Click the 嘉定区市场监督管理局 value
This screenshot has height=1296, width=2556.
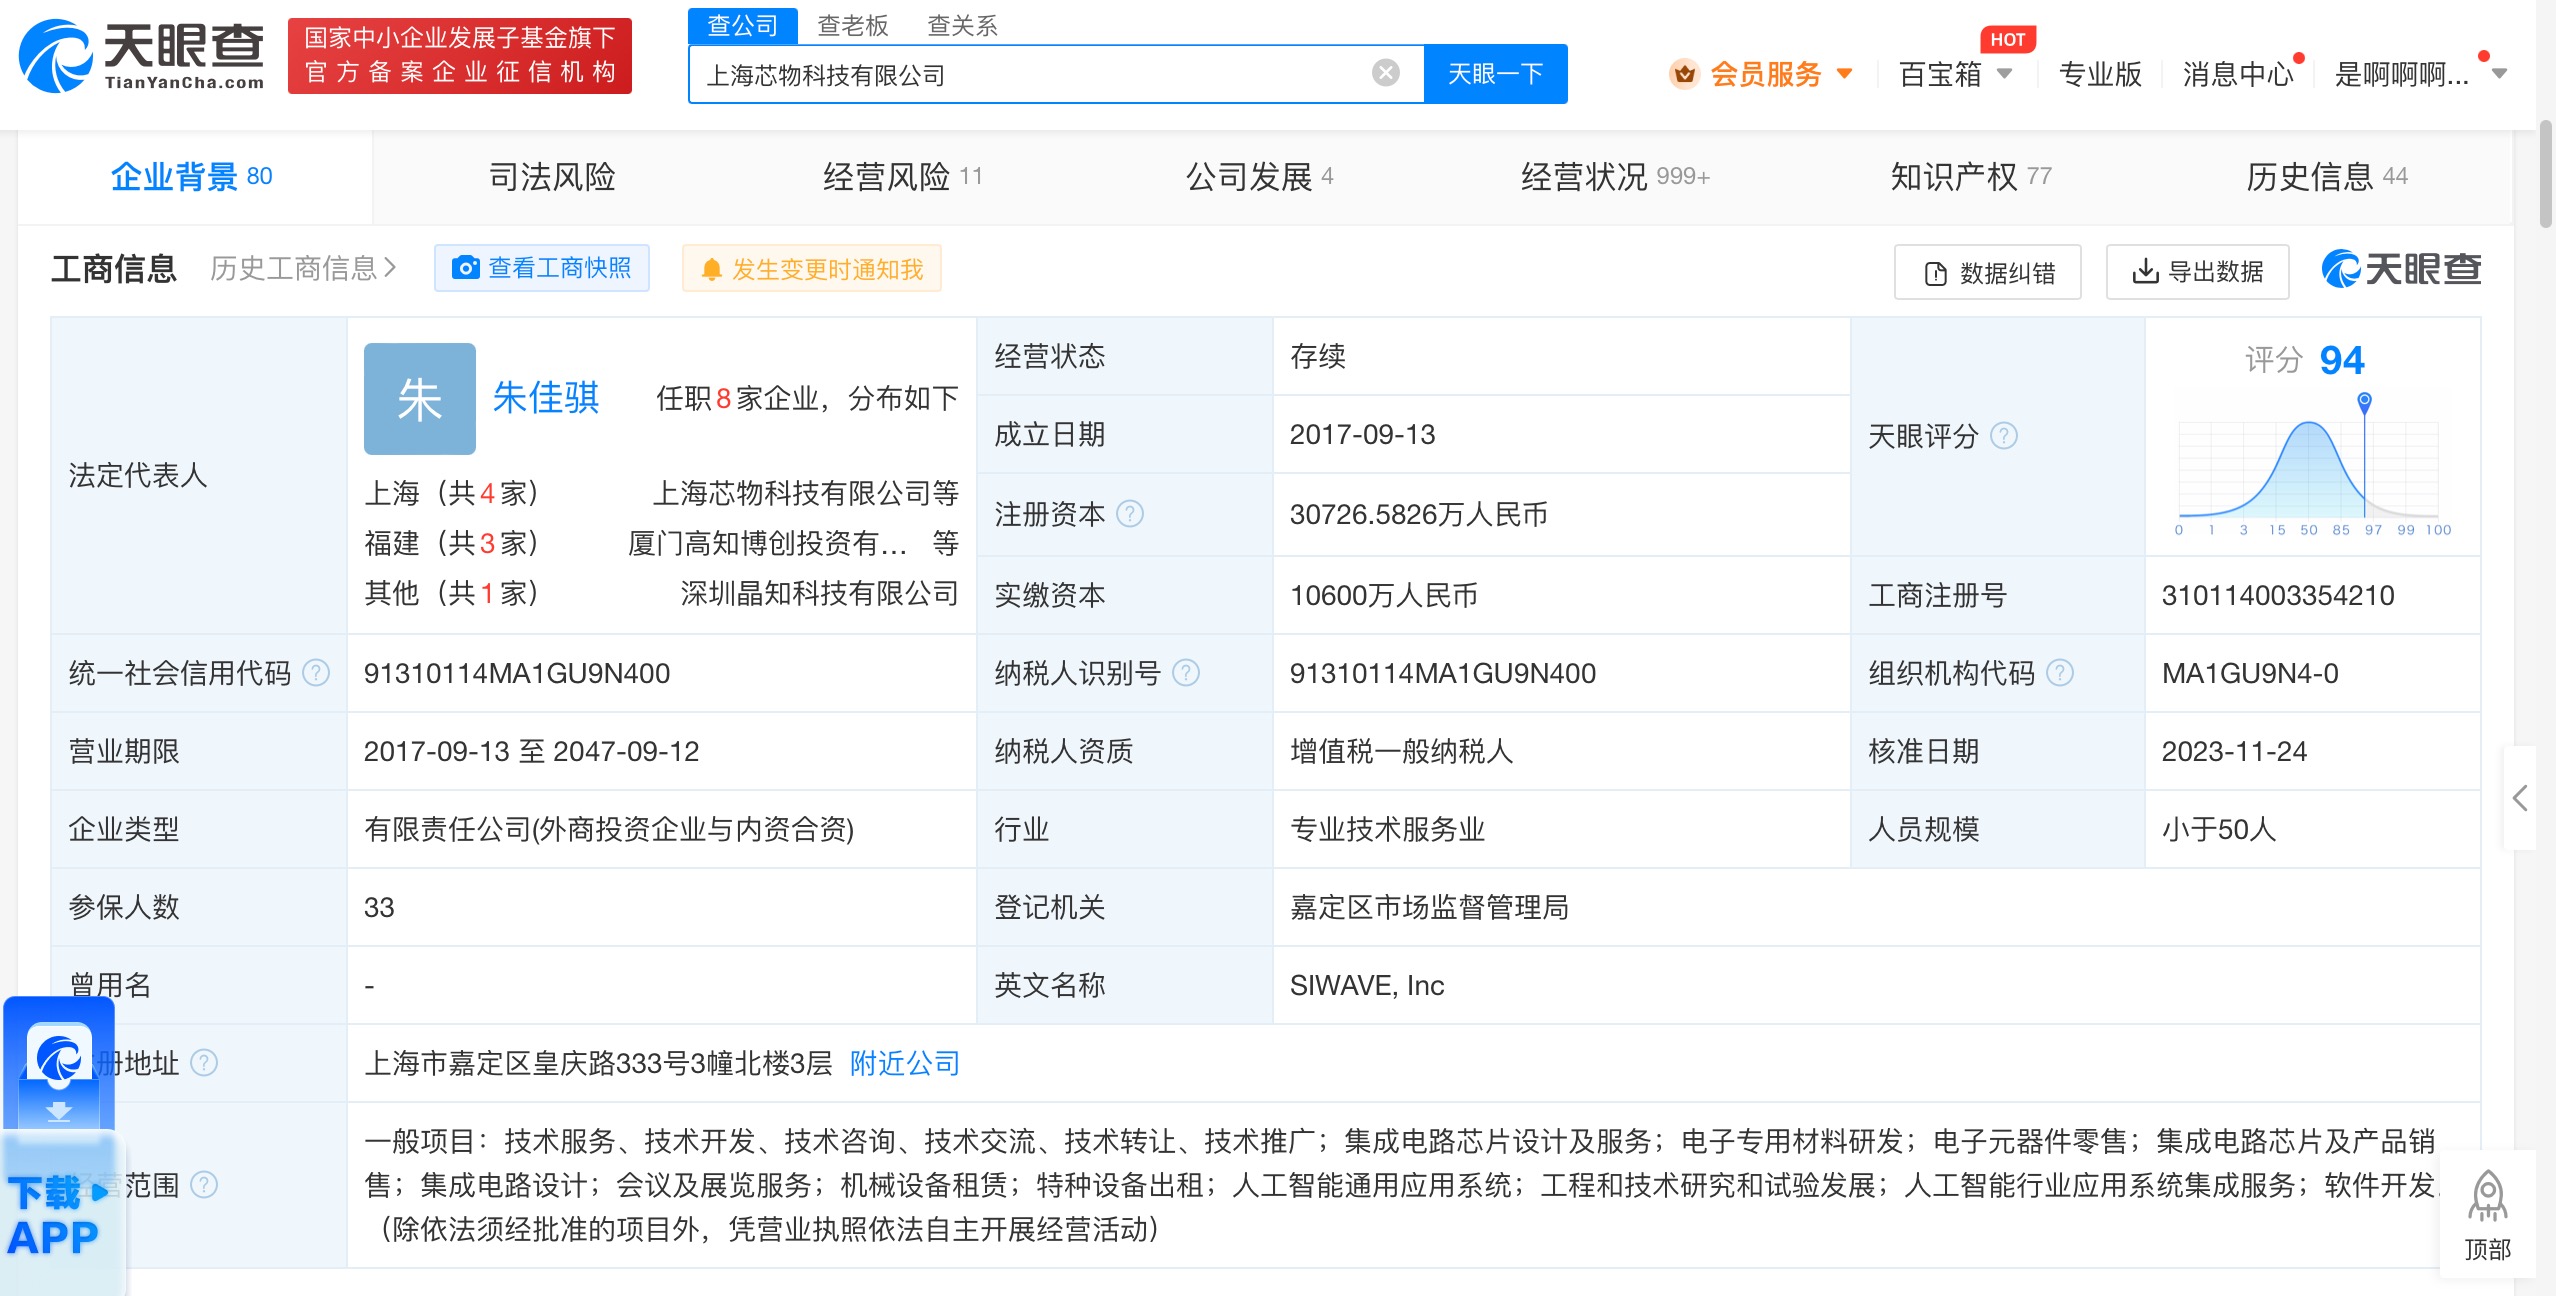point(1430,907)
